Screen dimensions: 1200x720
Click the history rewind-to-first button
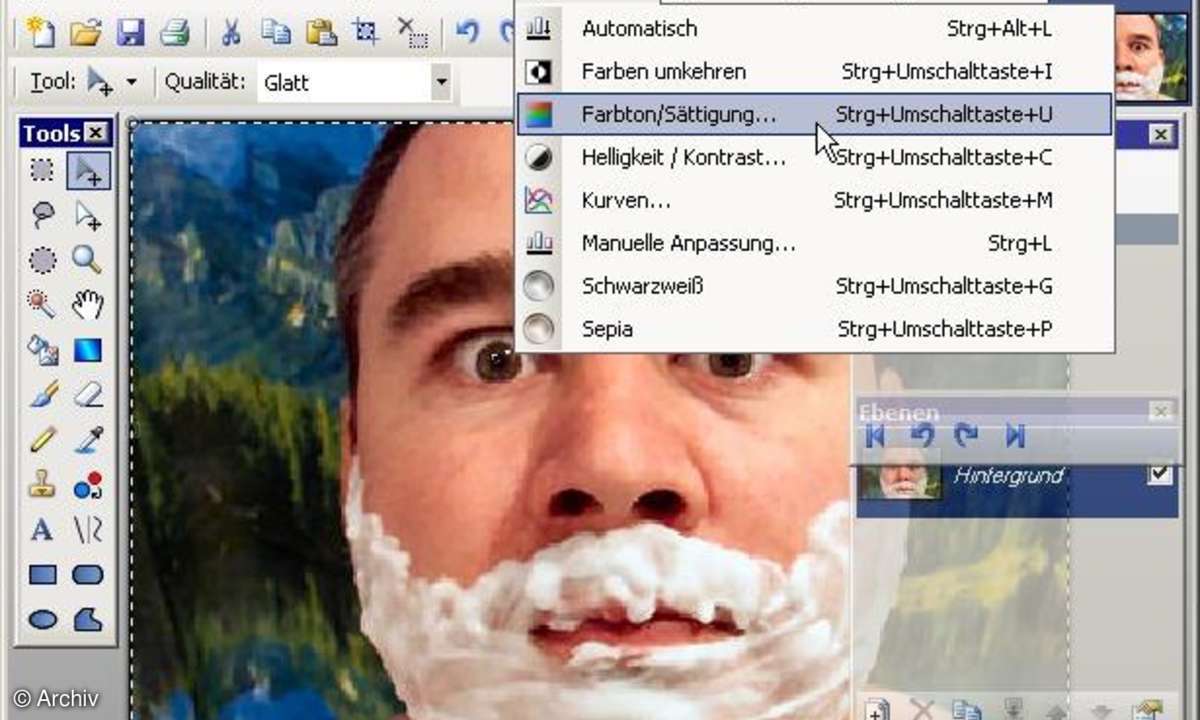tap(876, 435)
